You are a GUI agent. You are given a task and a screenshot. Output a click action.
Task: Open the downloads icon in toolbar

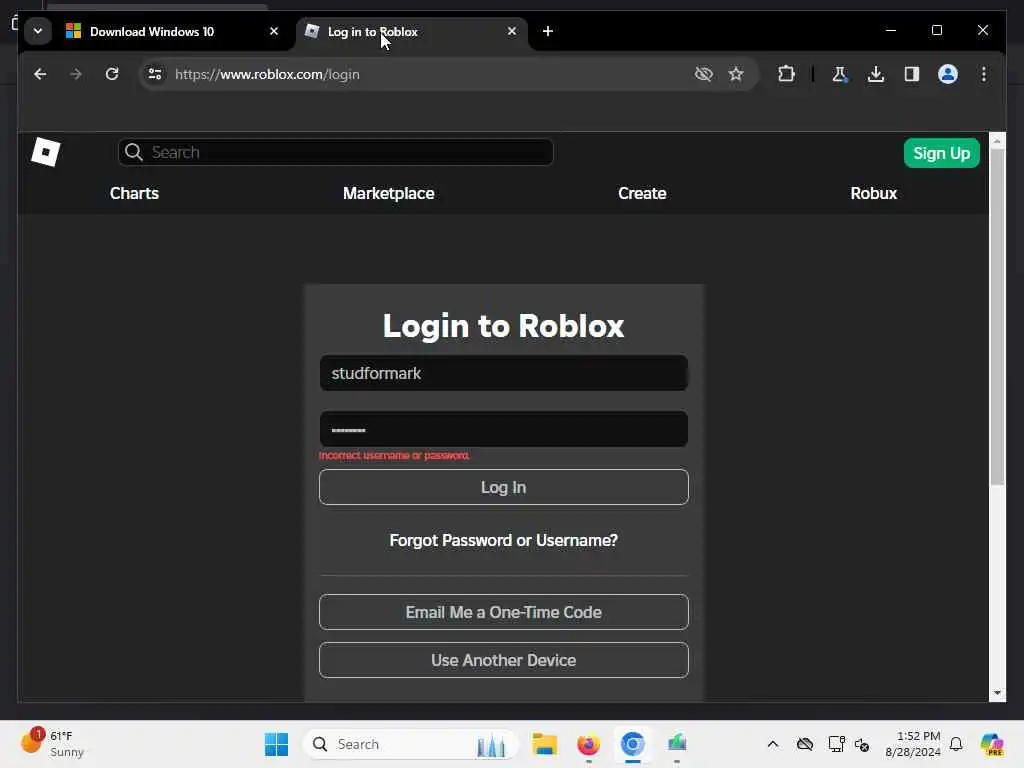point(876,74)
